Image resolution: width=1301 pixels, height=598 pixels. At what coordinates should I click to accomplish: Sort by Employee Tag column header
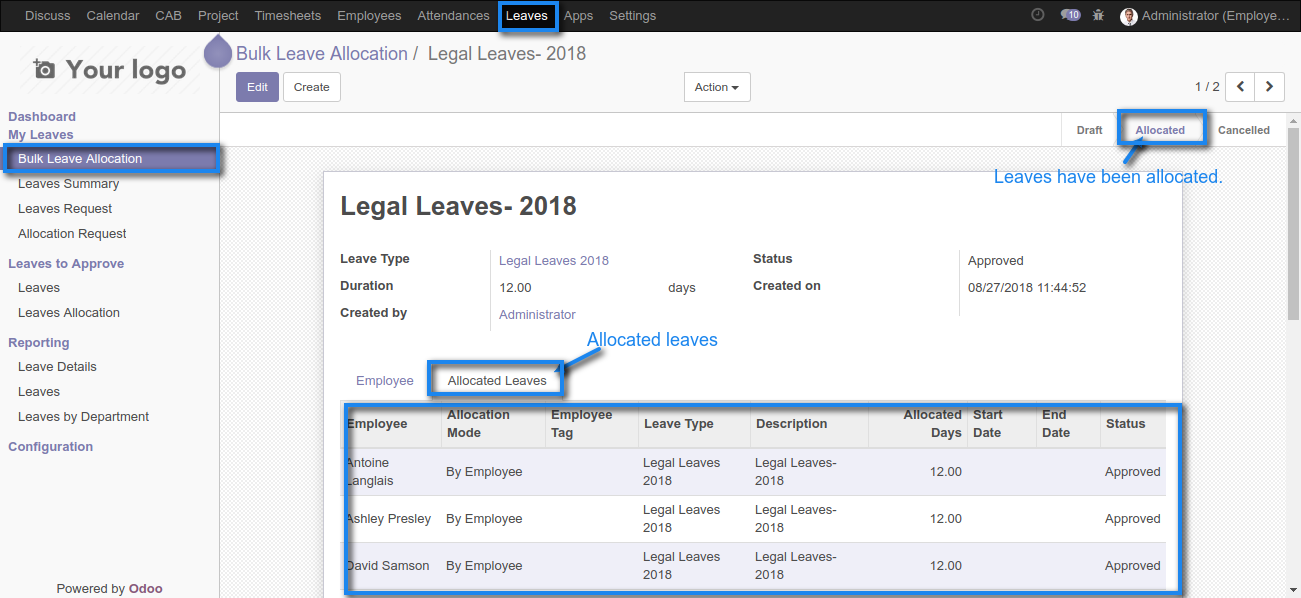pyautogui.click(x=591, y=424)
